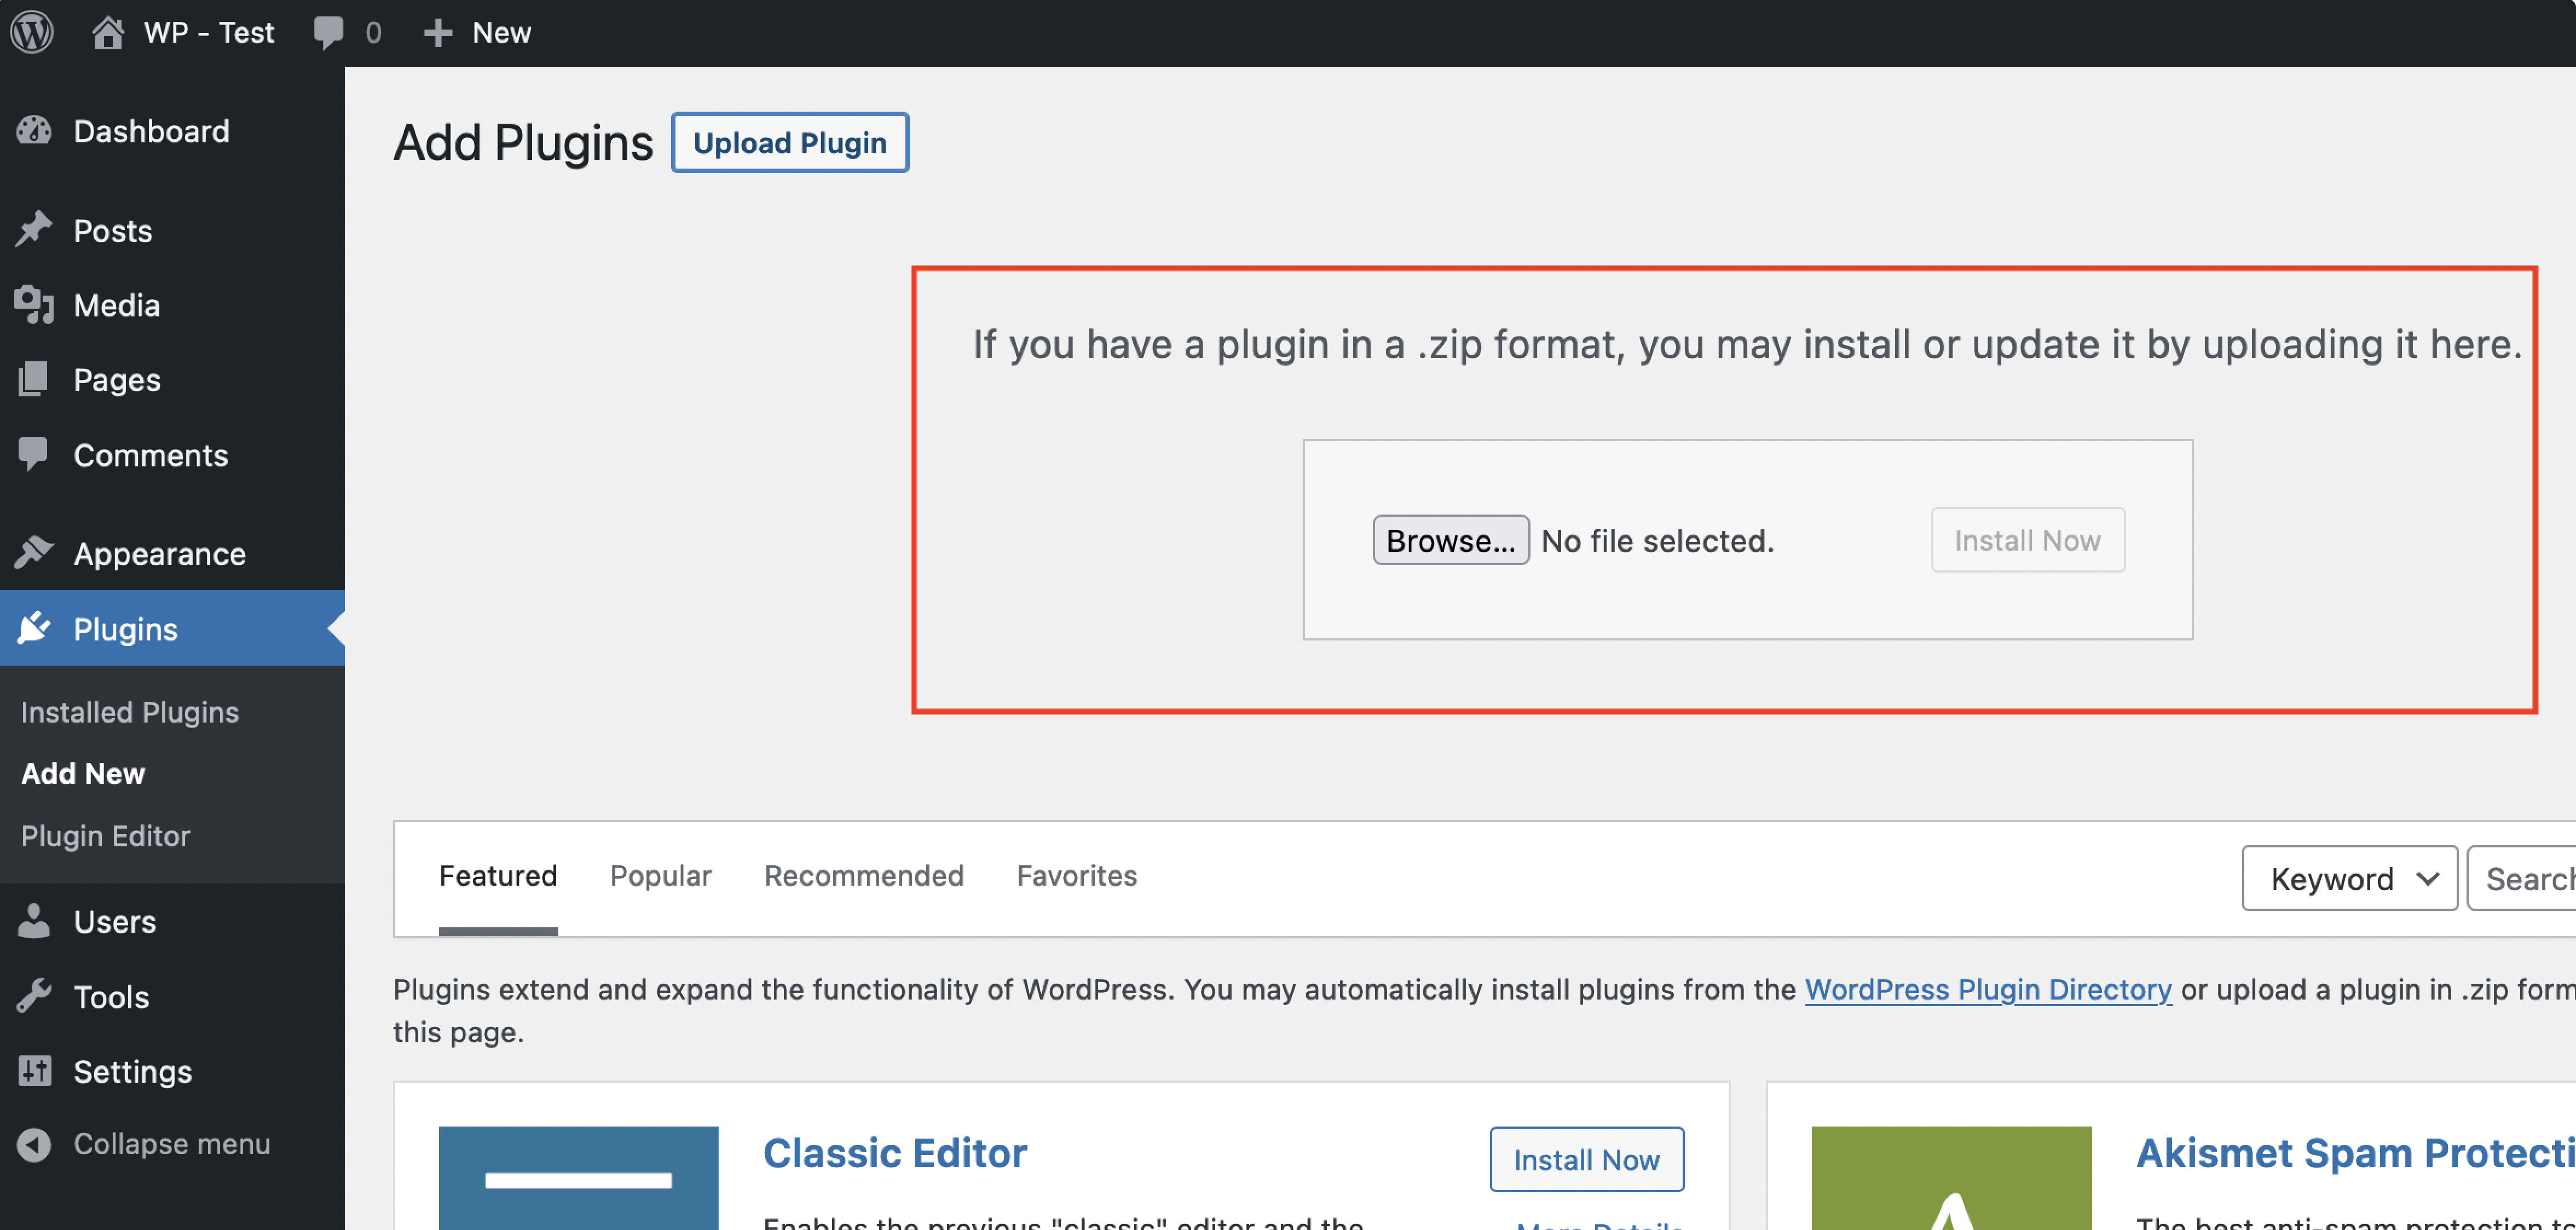
Task: Open the Keyword search type dropdown
Action: [x=2349, y=878]
